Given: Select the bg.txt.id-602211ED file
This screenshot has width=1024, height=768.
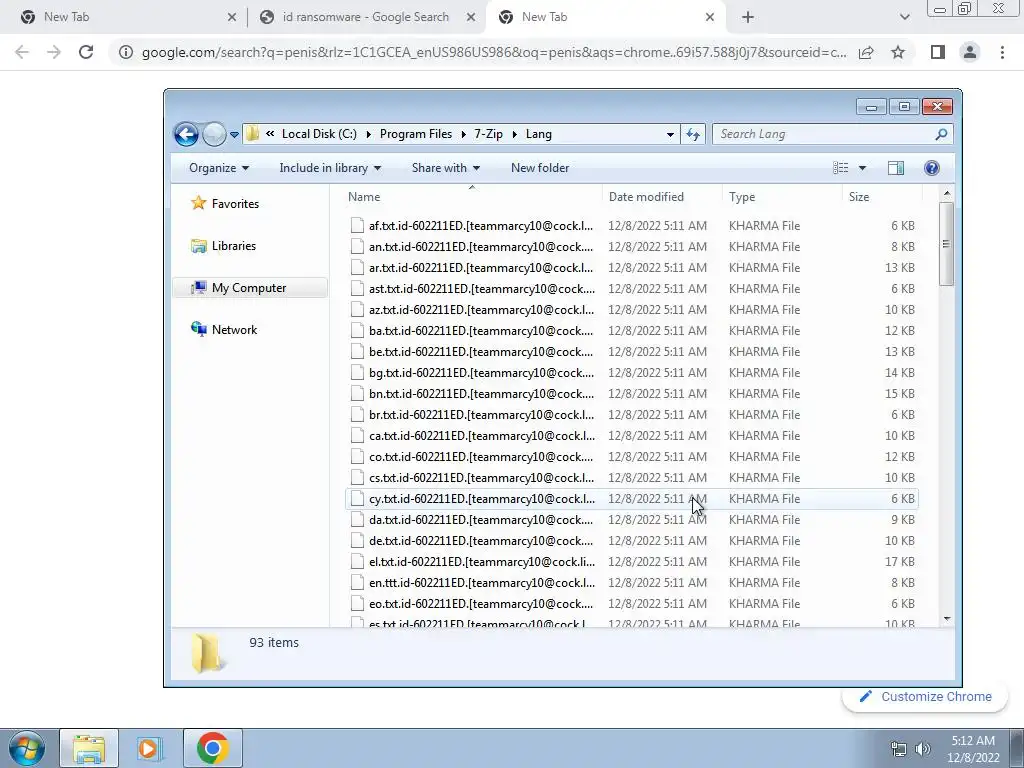Looking at the screenshot, I should point(632,373).
